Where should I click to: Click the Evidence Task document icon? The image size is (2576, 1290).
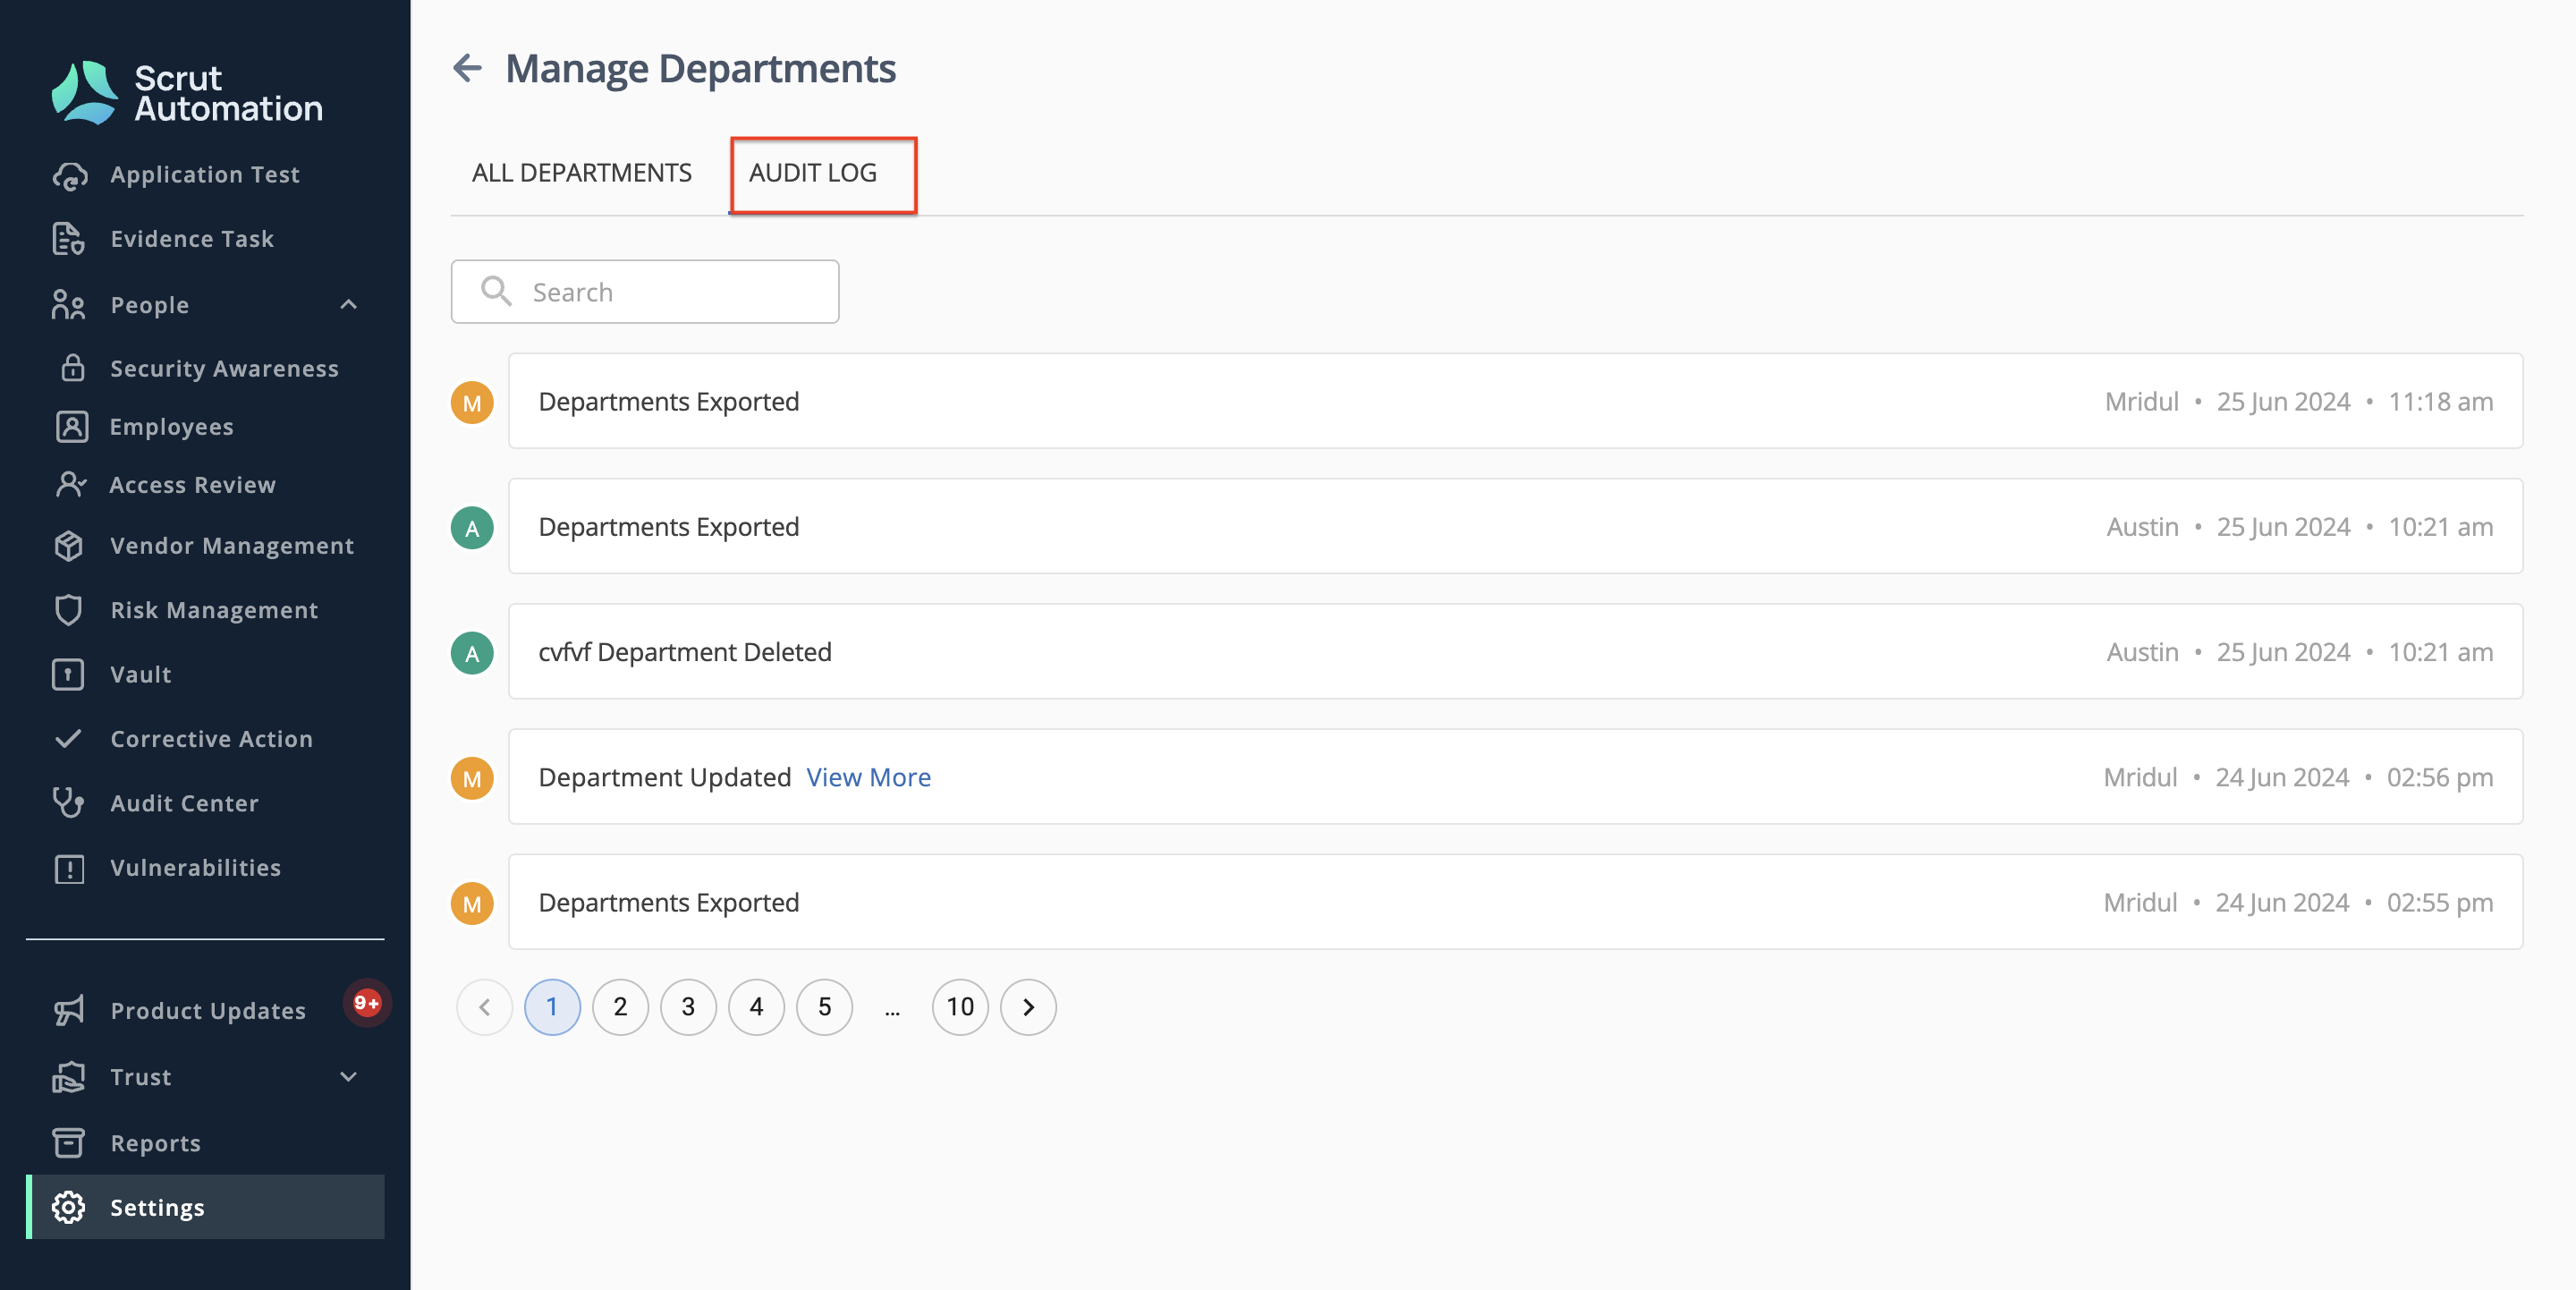click(x=69, y=239)
